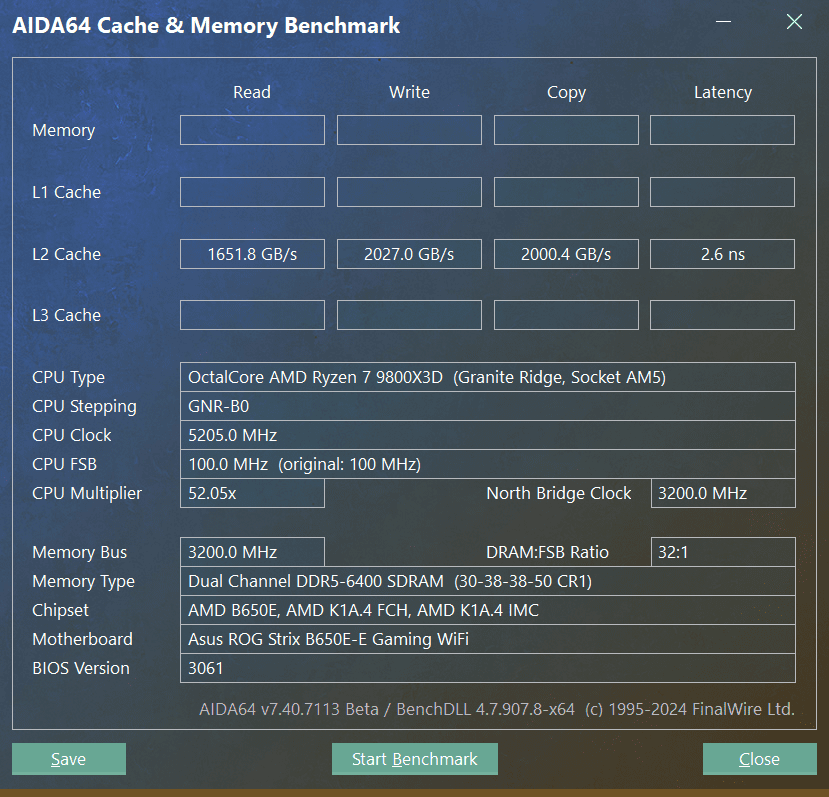
Task: Select the Memory Write result box
Action: click(409, 130)
